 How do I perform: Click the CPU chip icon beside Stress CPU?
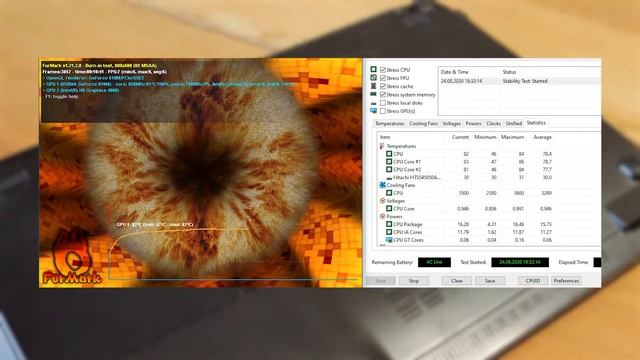tap(373, 69)
